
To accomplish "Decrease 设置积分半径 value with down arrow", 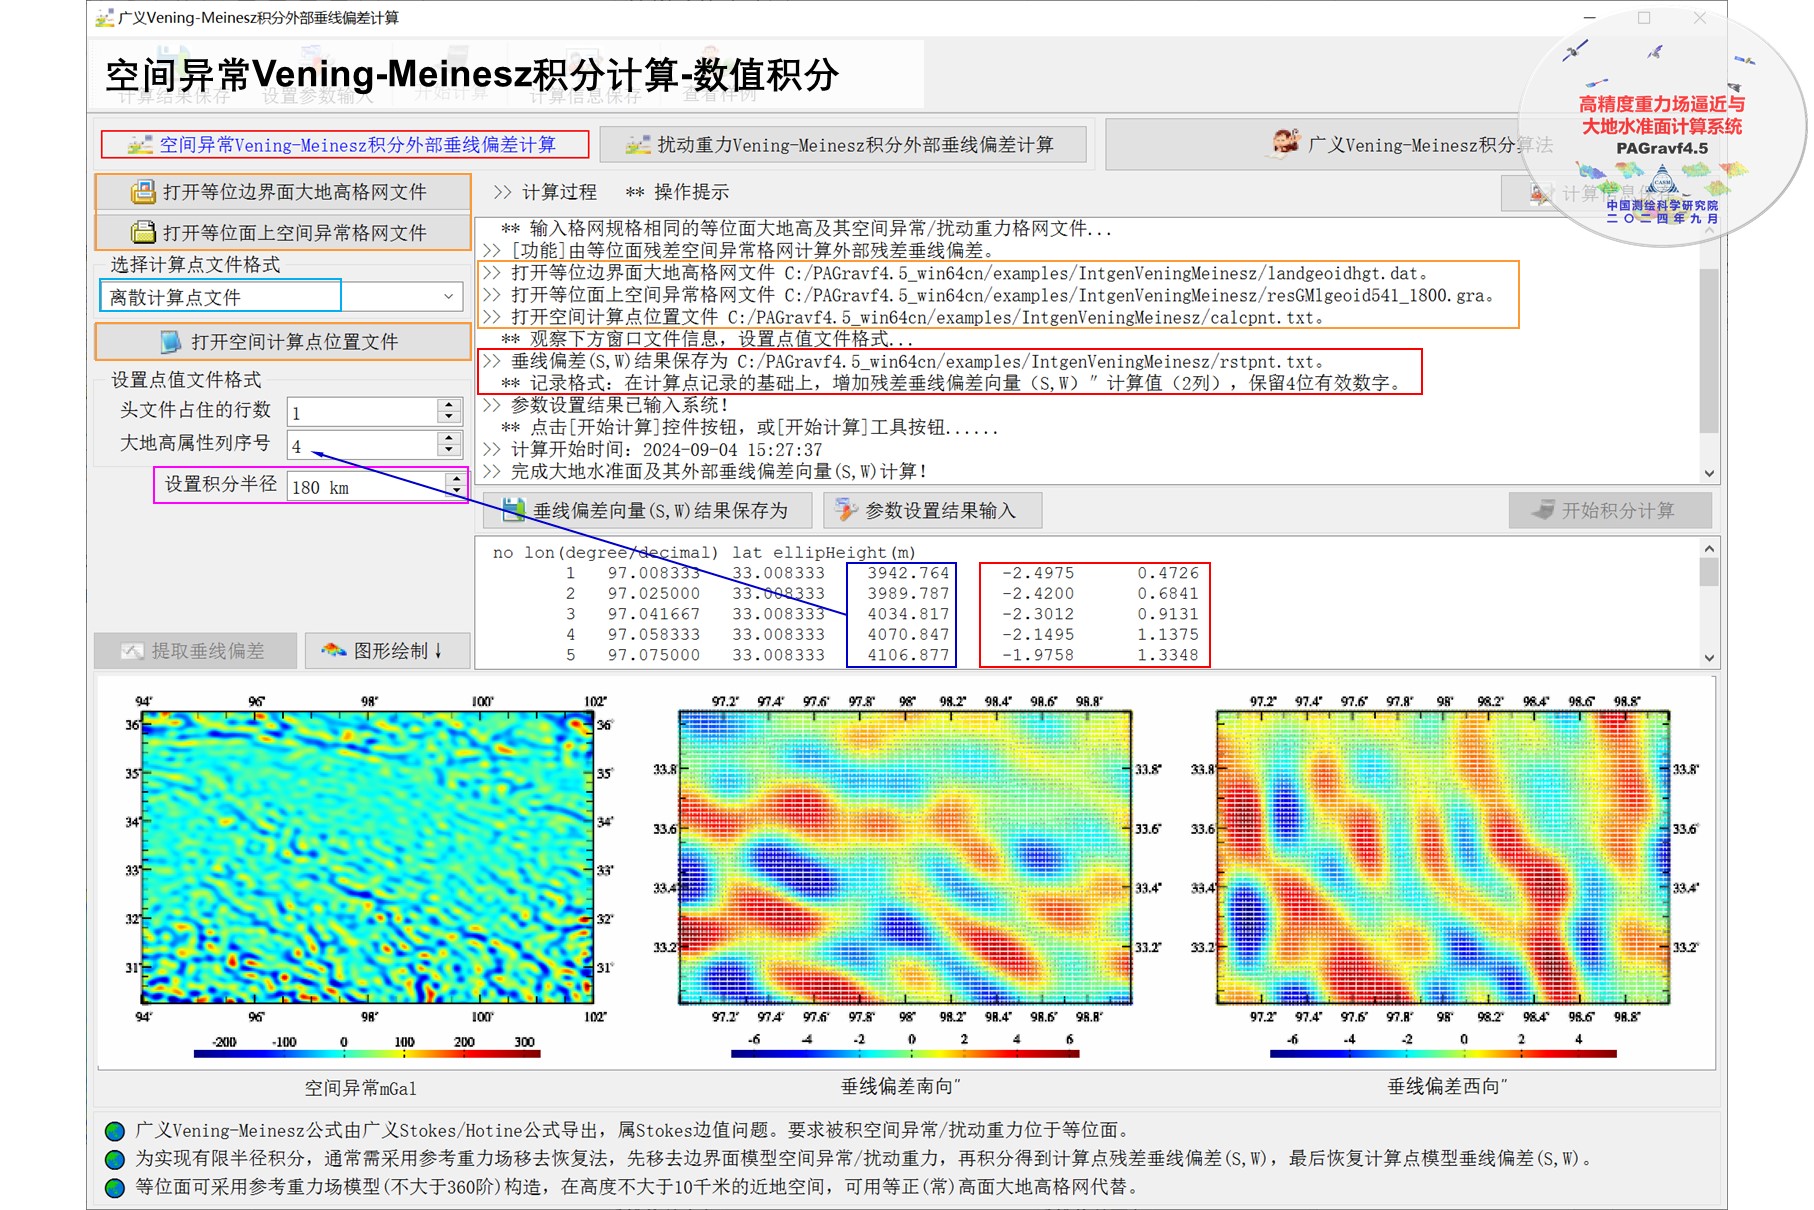I will 456,492.
